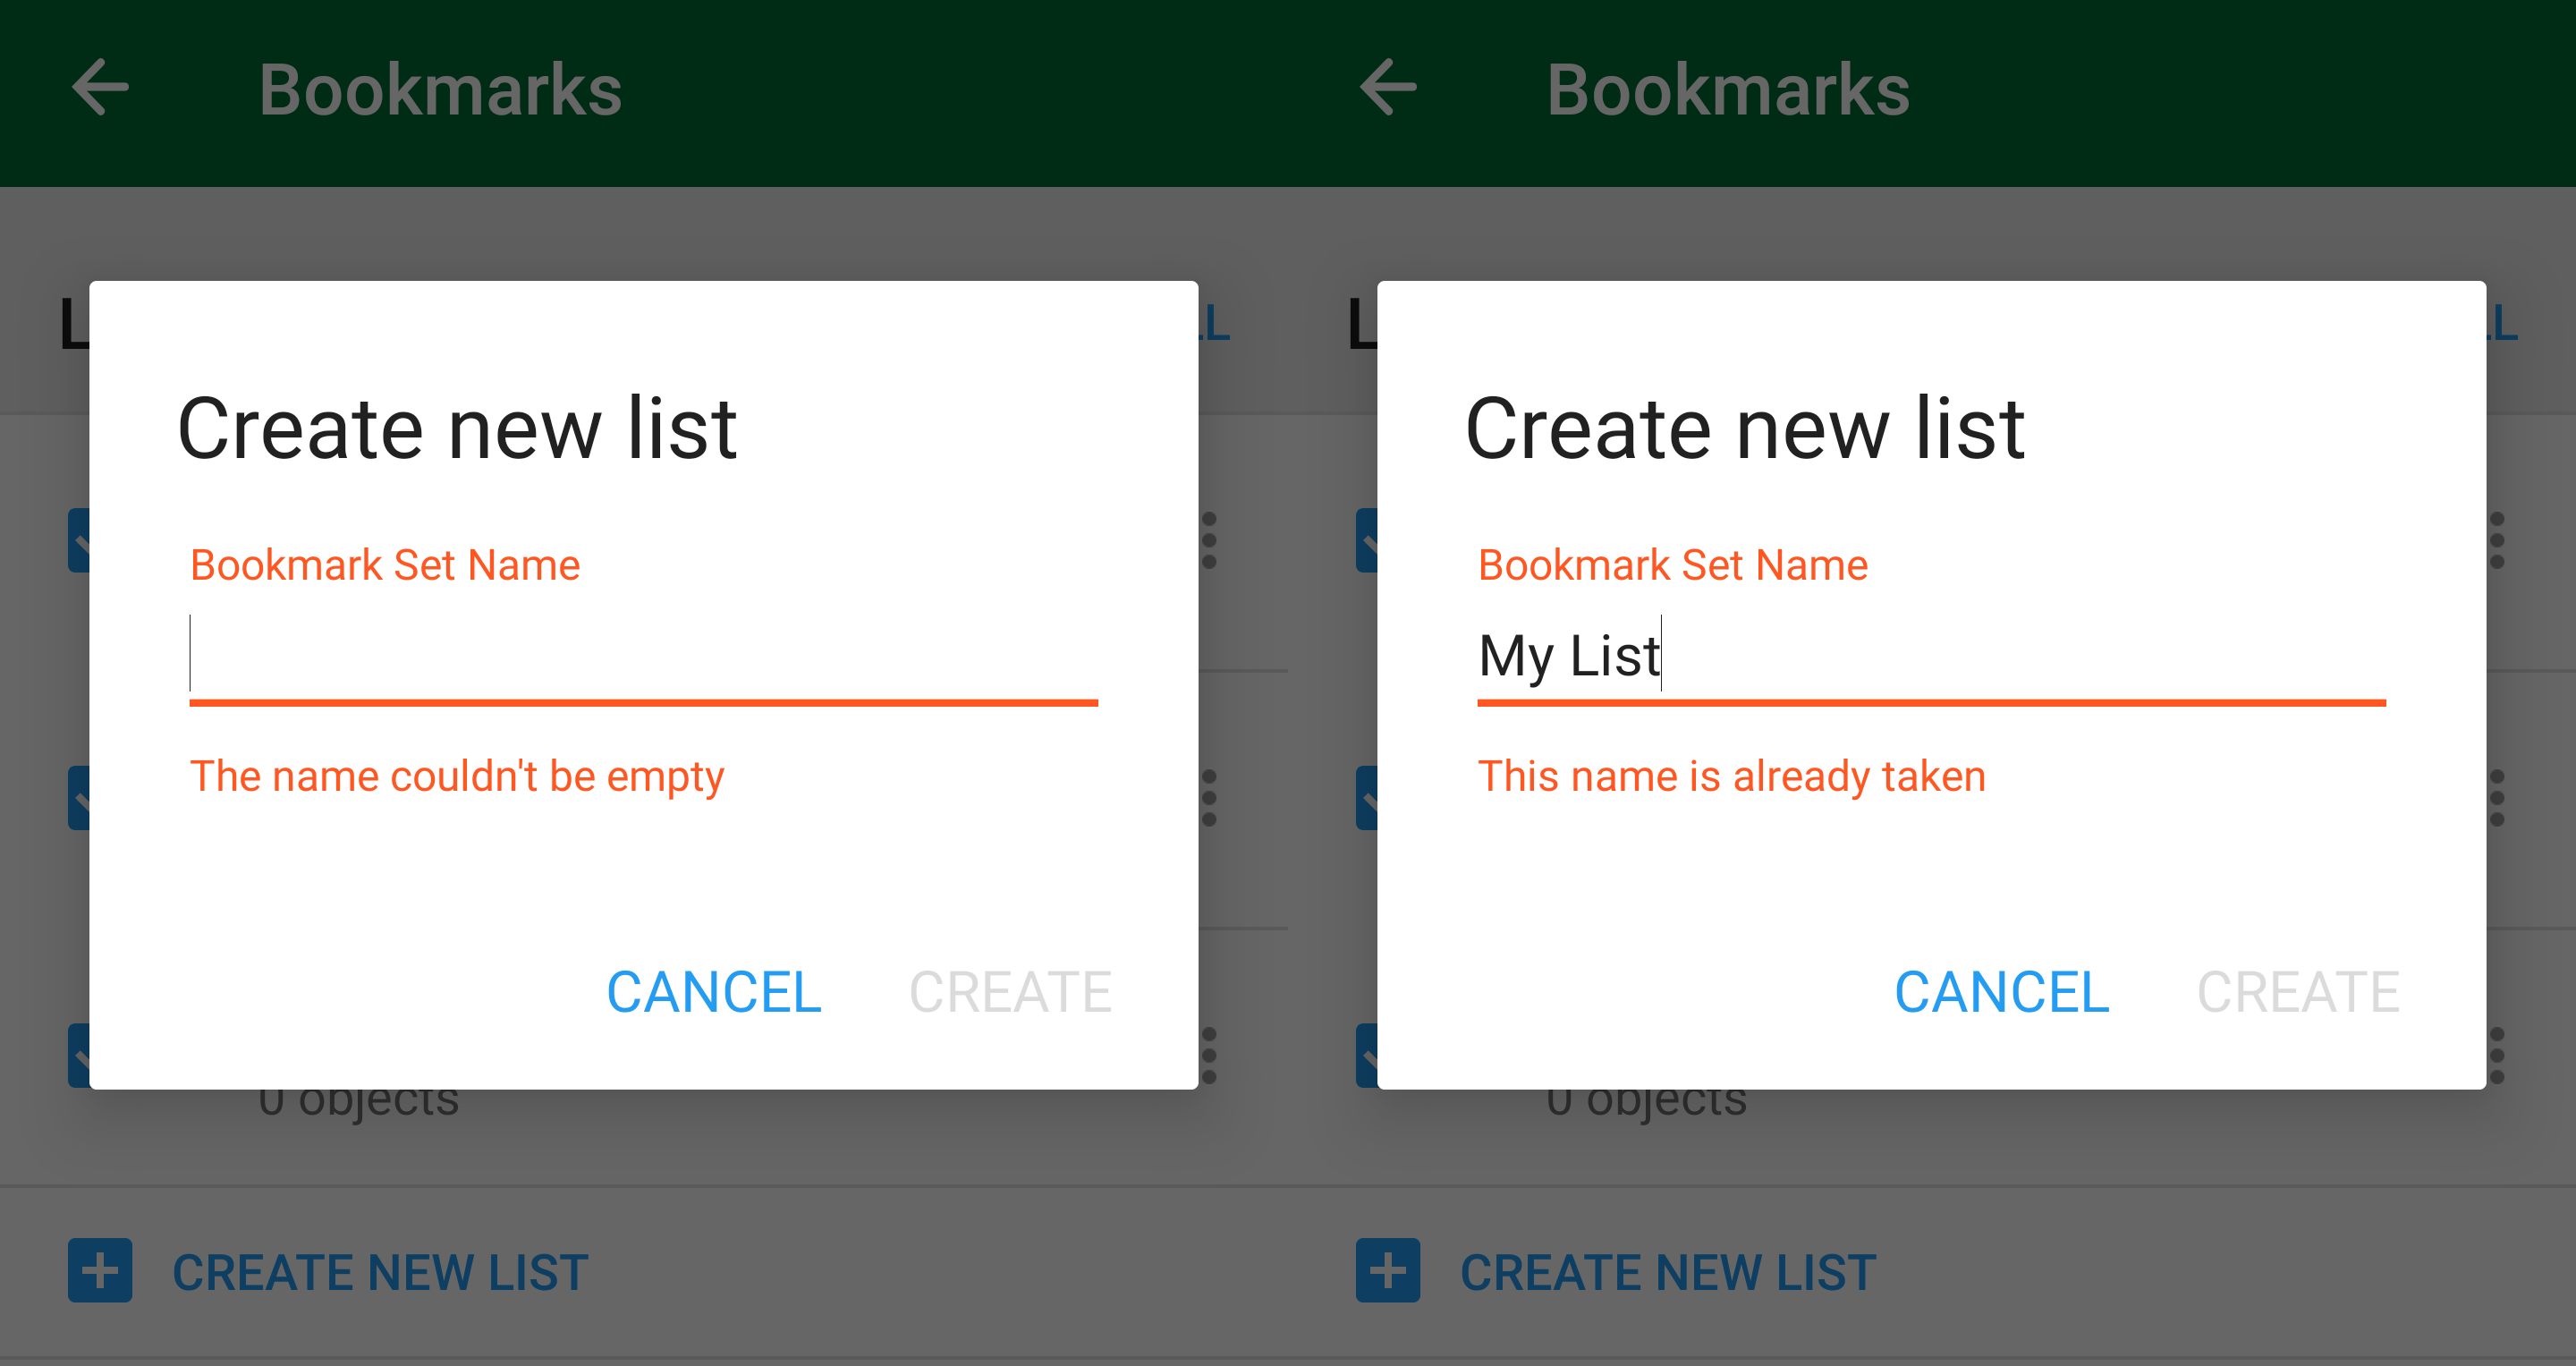Open the bottom three-dot overflow menu on right screen
Viewport: 2576px width, 1366px height.
coord(2499,1056)
